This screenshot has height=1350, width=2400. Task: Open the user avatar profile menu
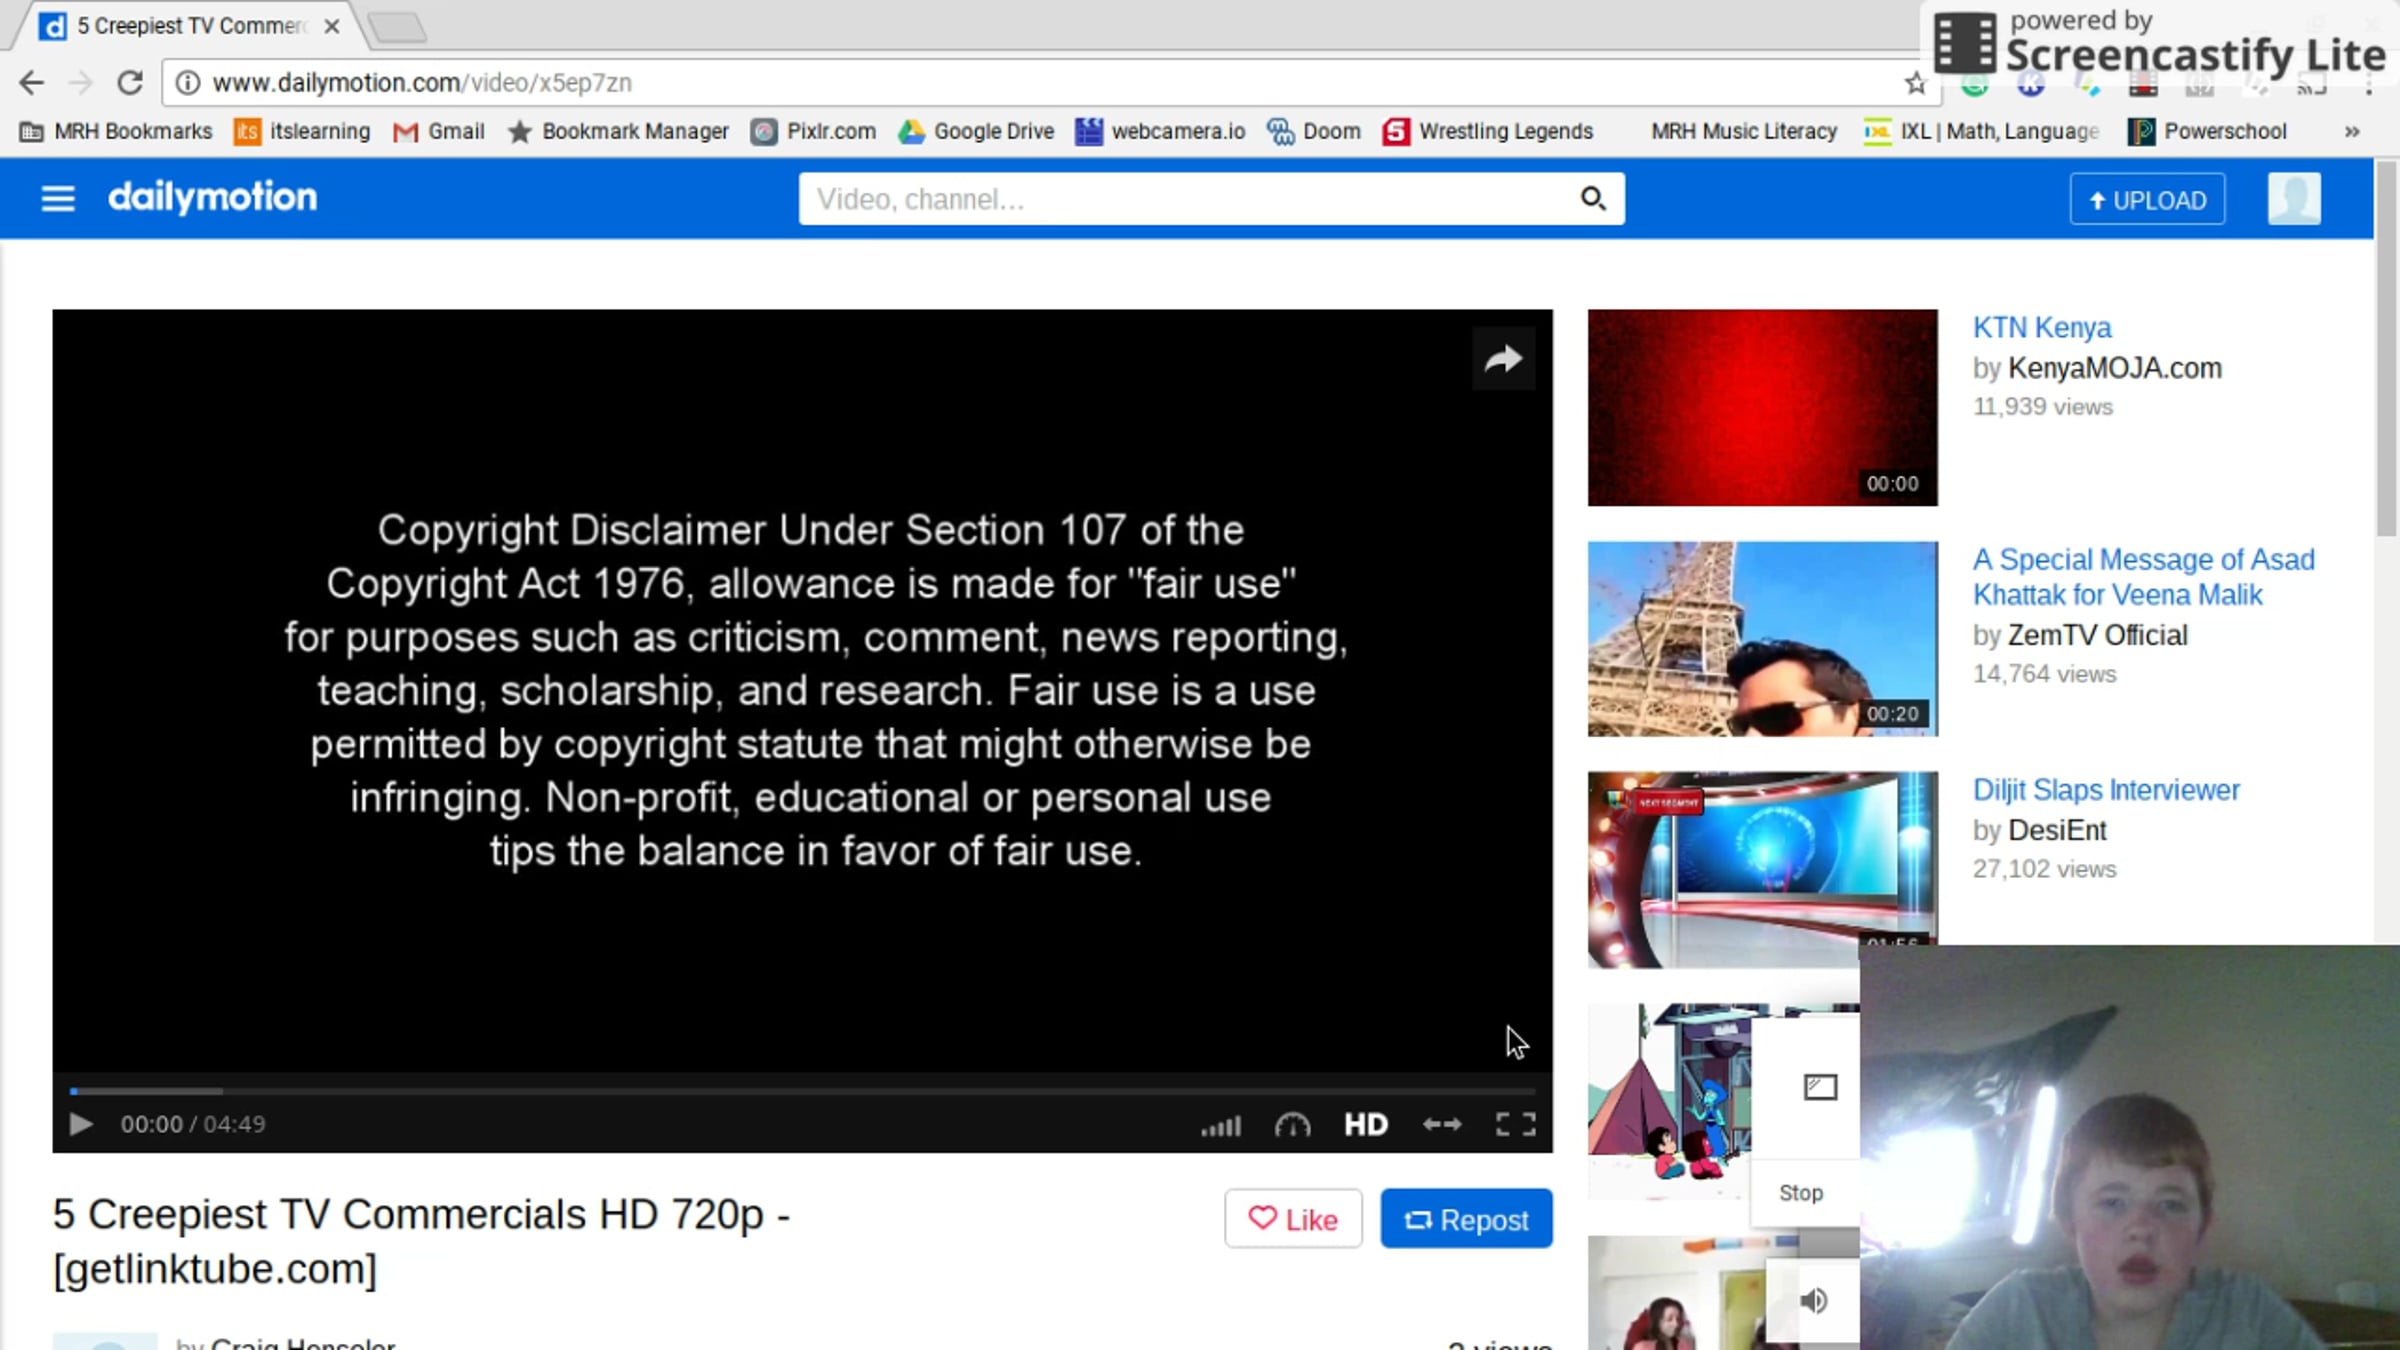[2293, 199]
